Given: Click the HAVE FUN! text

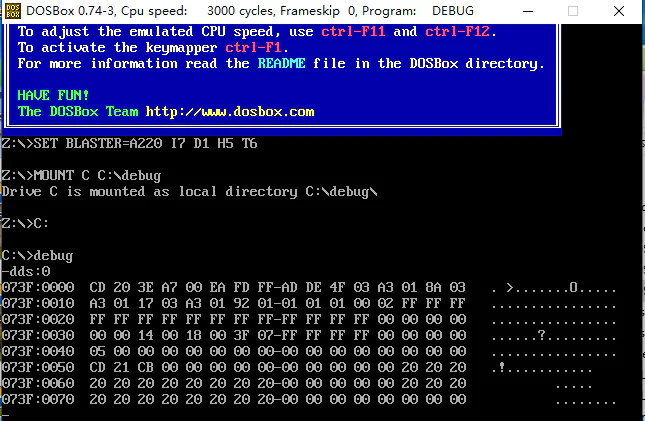Looking at the screenshot, I should click(53, 95).
